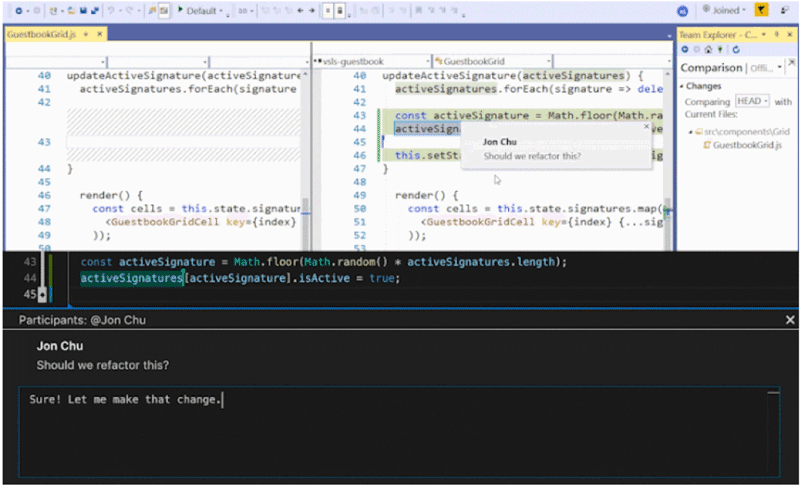Viewport: 800px width, 485px height.
Task: Click 'render() {' on right pane line 49
Action: 427,195
